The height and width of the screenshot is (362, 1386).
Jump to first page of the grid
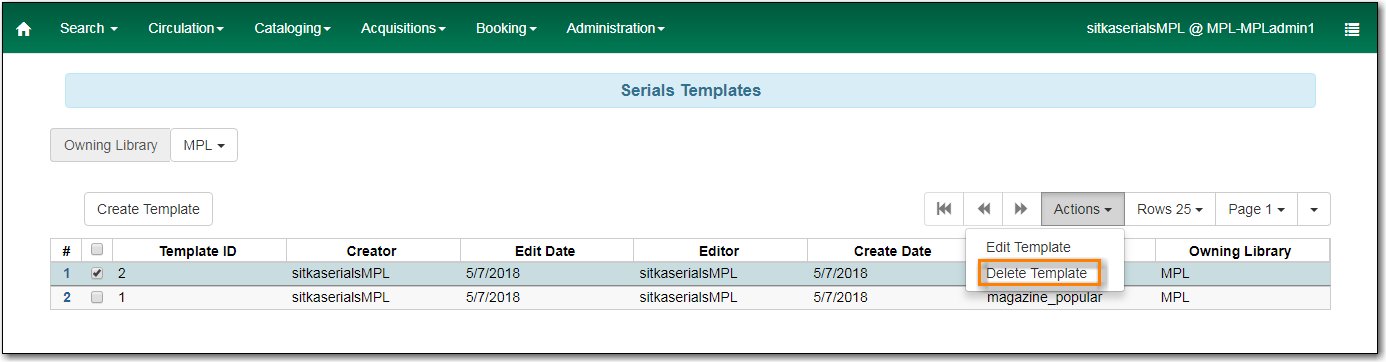click(x=944, y=209)
